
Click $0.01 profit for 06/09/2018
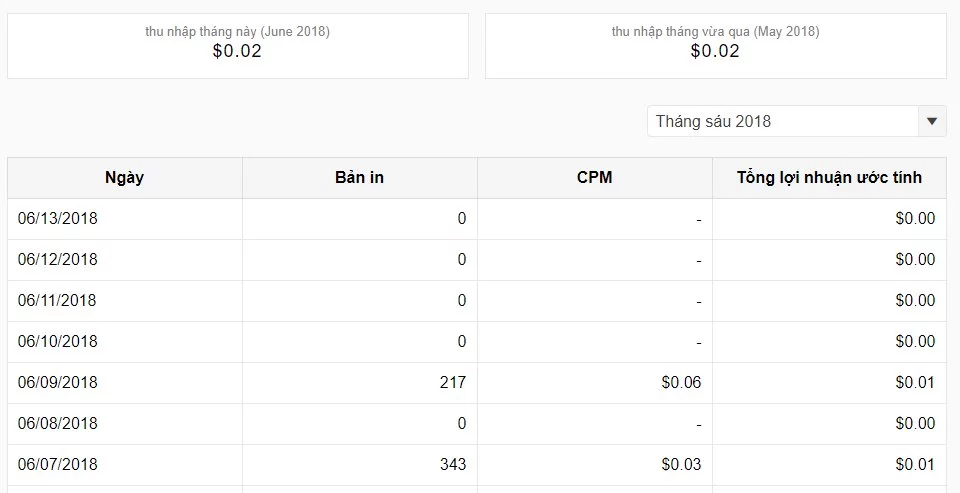pyautogui.click(x=915, y=383)
